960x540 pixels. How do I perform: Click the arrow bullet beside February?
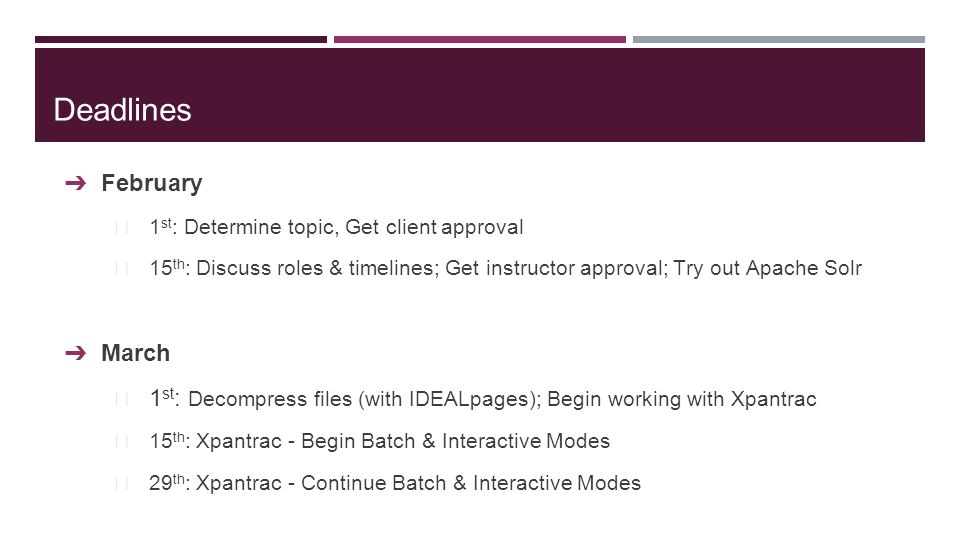pyautogui.click(x=75, y=183)
